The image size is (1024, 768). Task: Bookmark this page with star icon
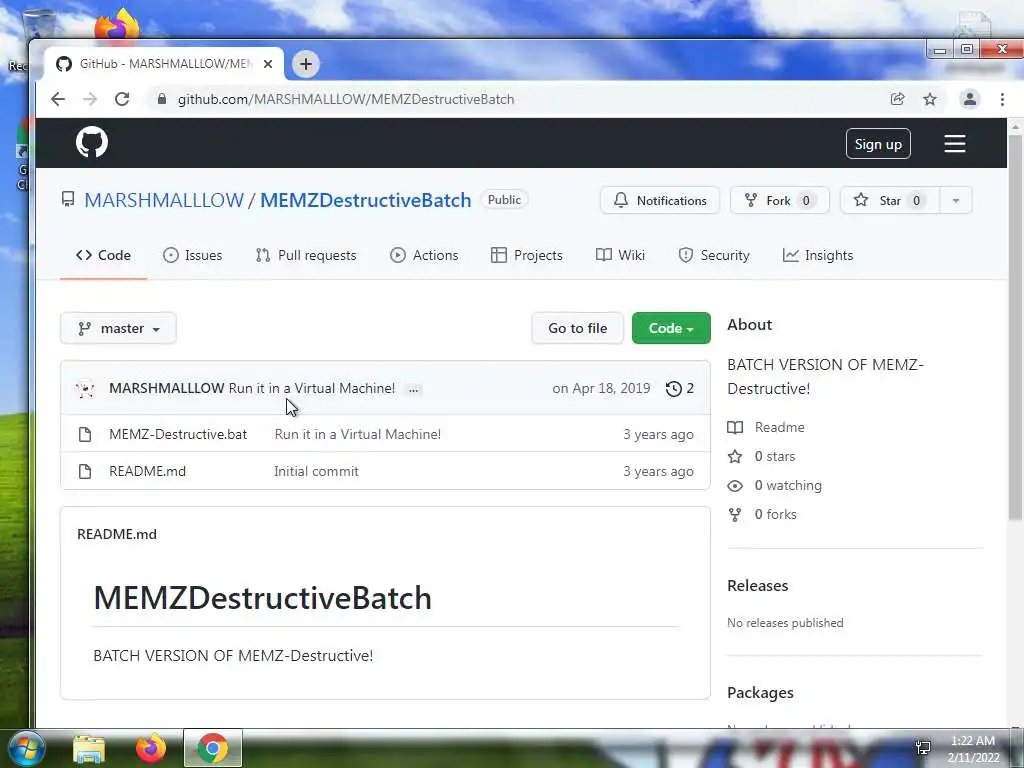(930, 99)
